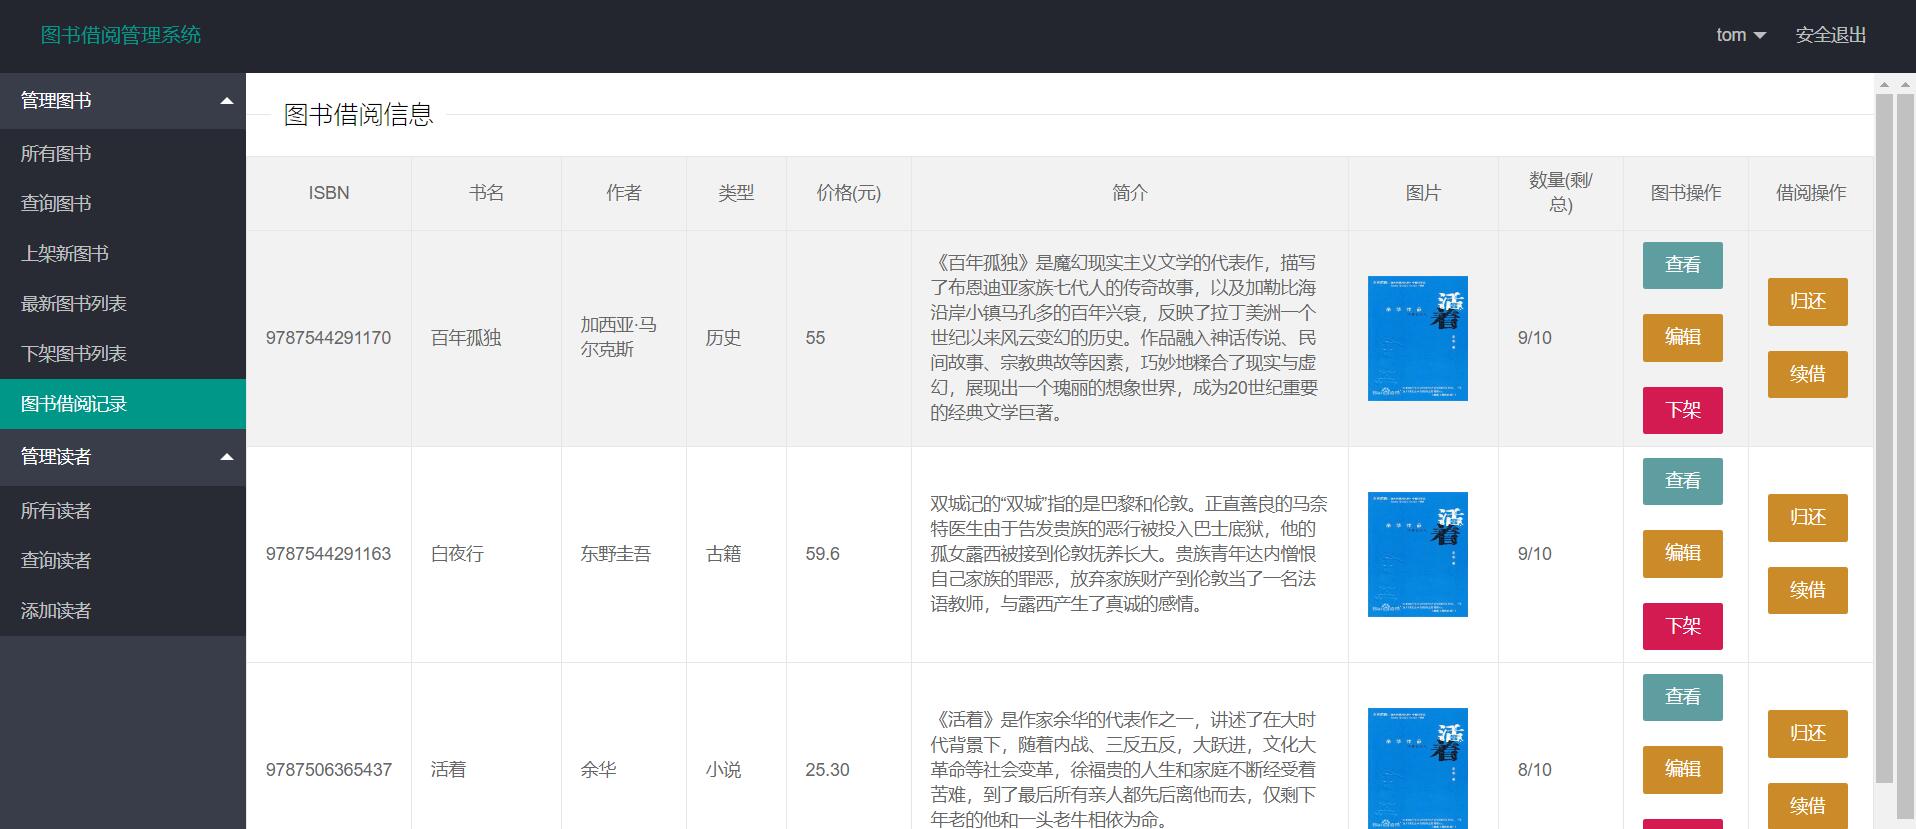Click 编辑 for 百年孤独
The width and height of the screenshot is (1916, 829).
[1683, 337]
